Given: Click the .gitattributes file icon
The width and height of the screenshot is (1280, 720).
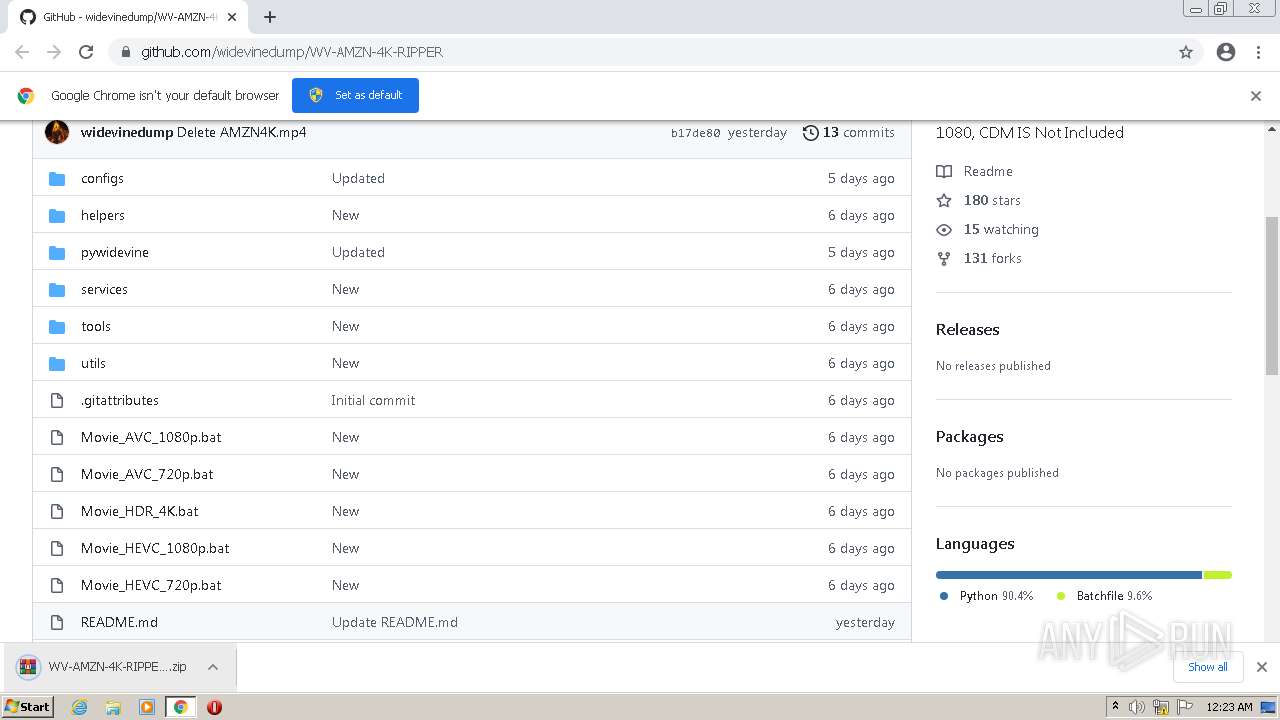Looking at the screenshot, I should coord(57,400).
